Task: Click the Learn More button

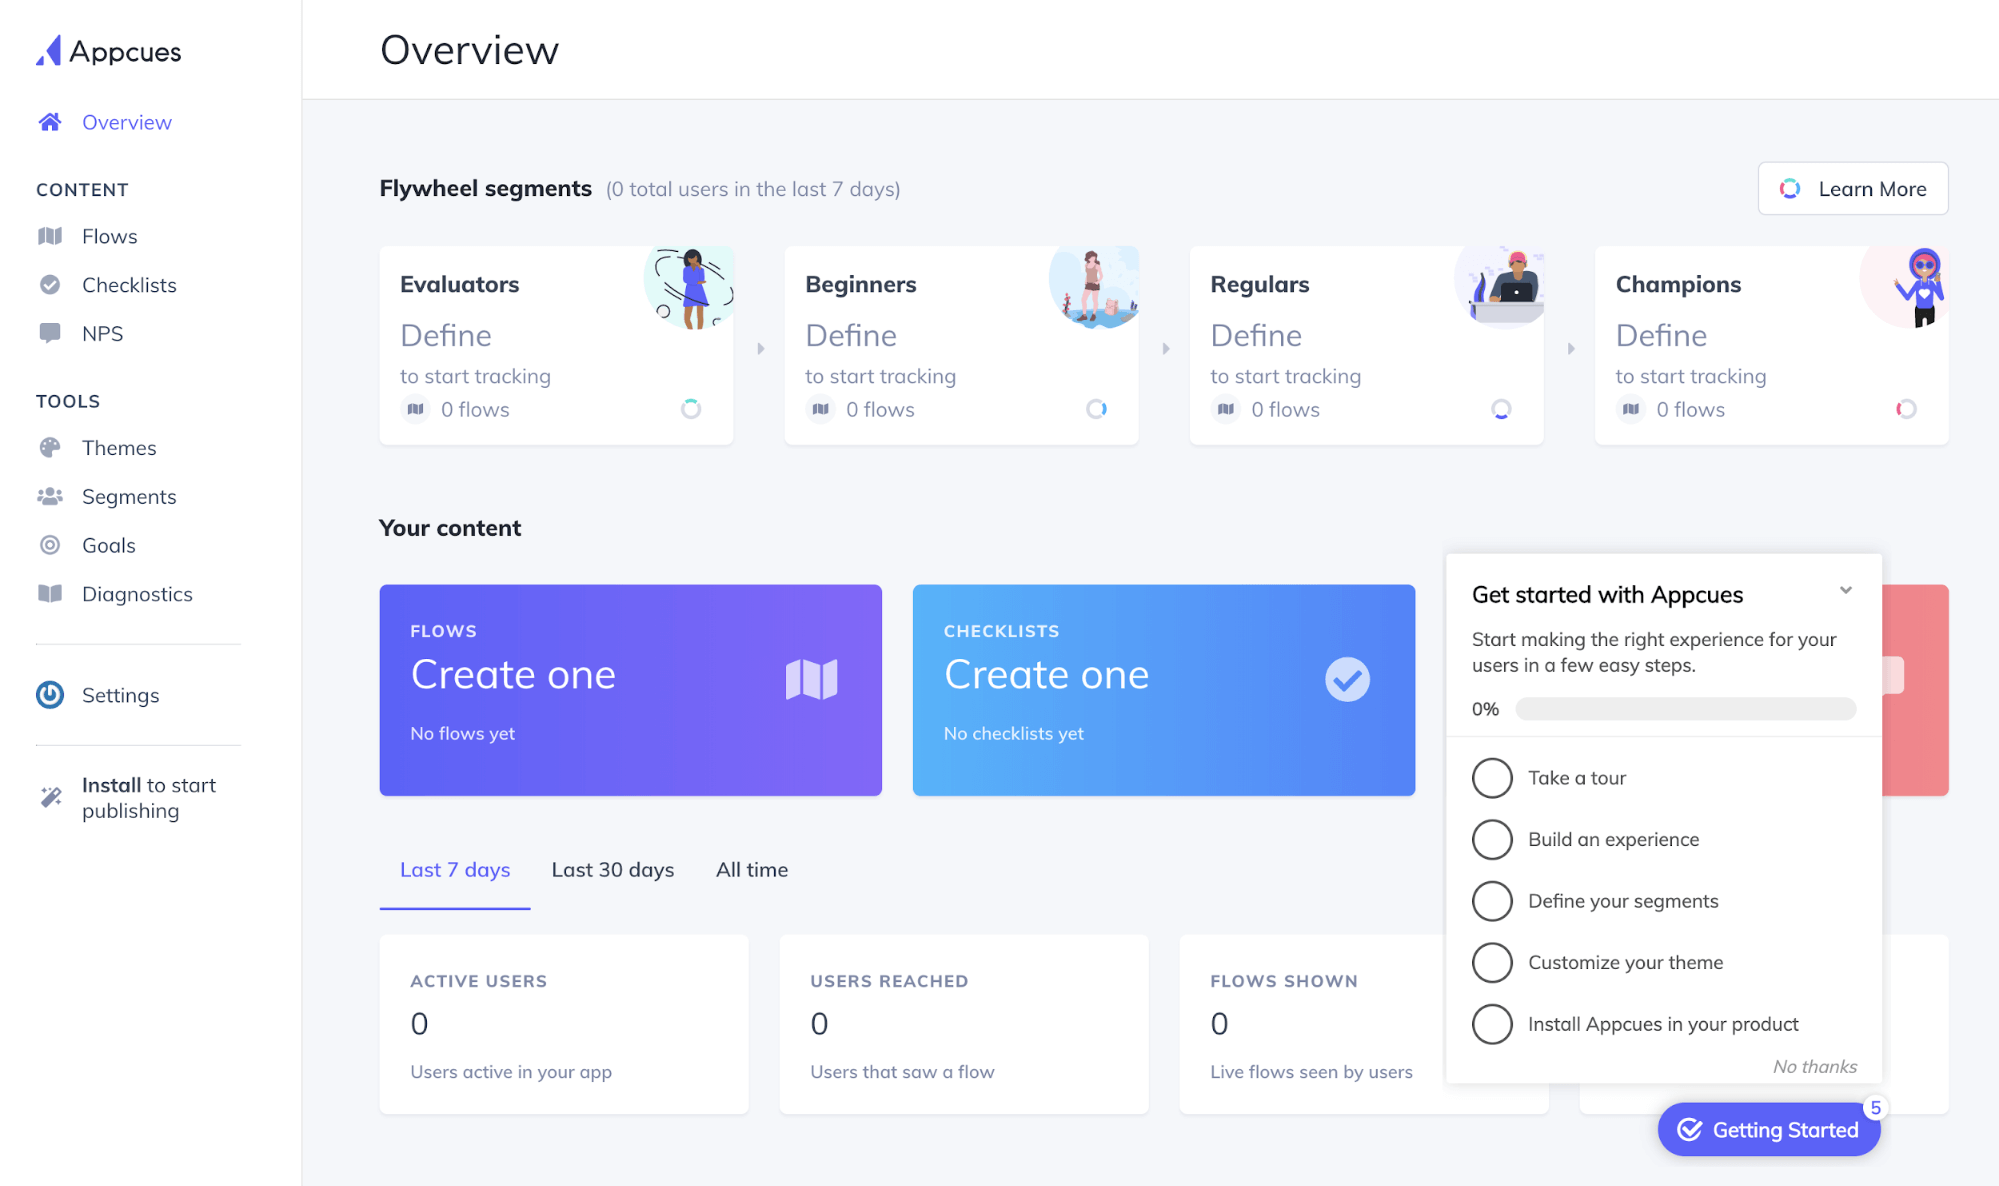Action: [1853, 189]
